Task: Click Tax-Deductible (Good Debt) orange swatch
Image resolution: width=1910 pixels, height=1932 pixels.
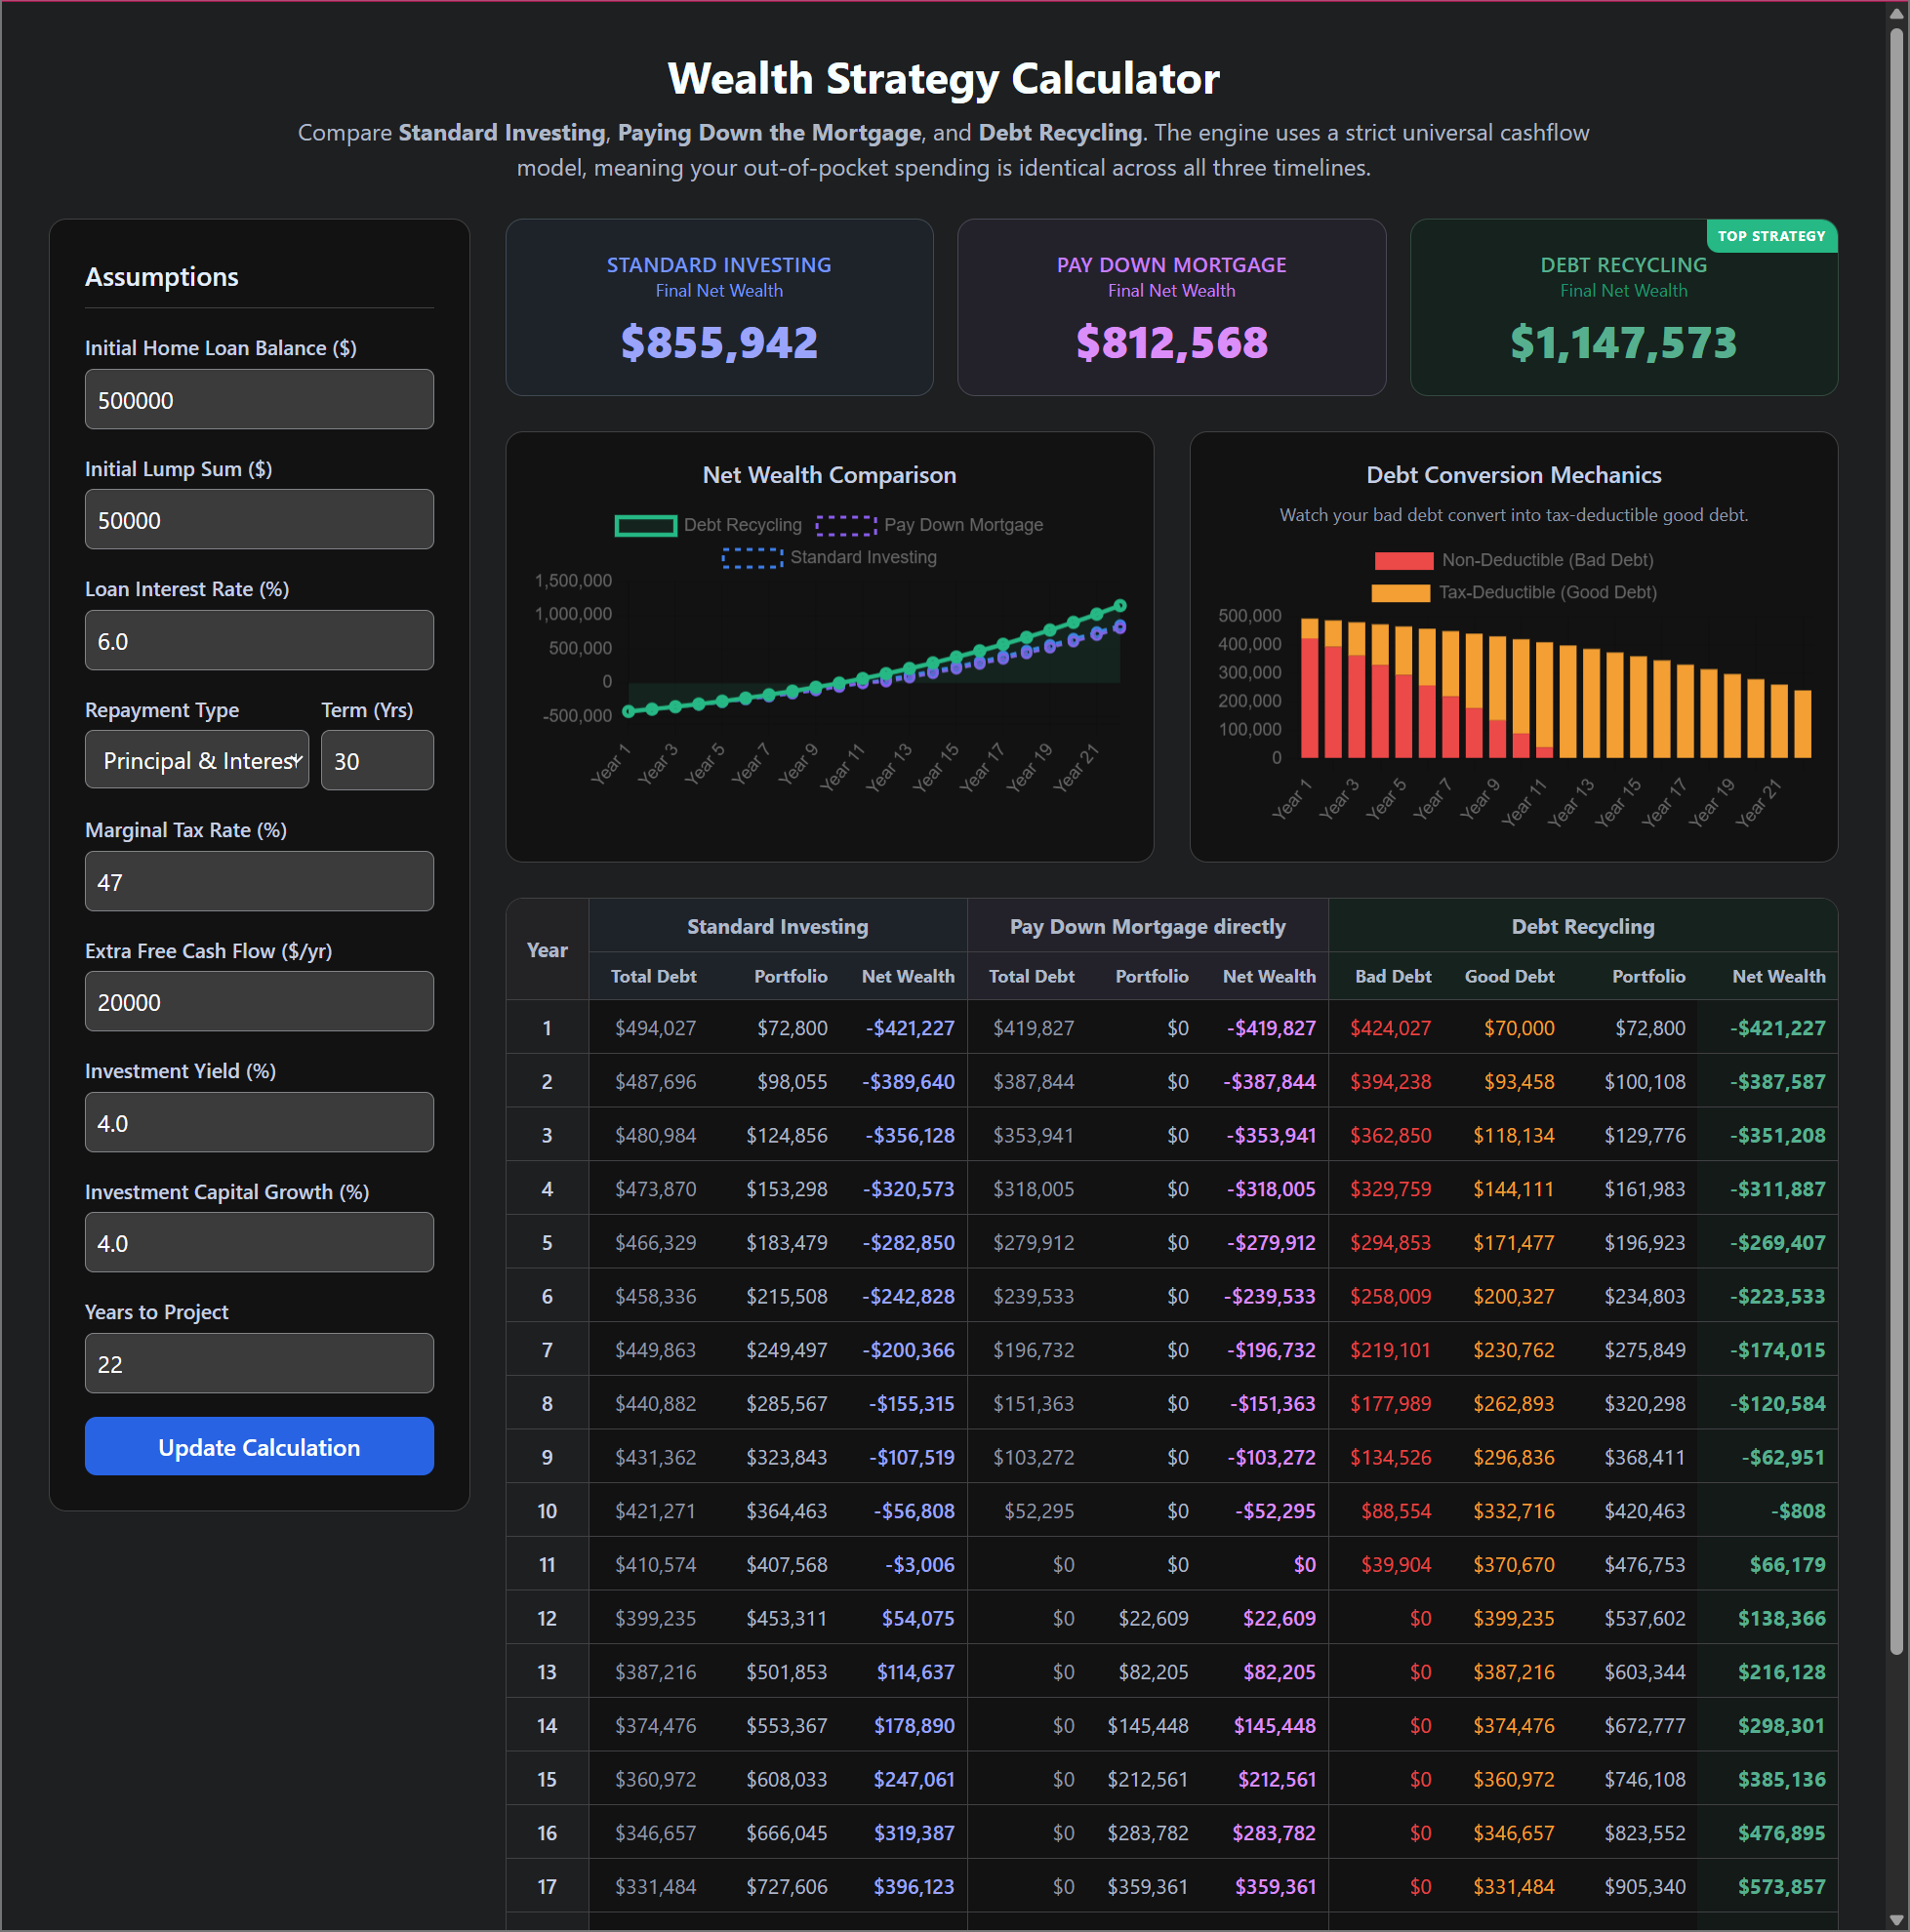Action: [x=1400, y=593]
